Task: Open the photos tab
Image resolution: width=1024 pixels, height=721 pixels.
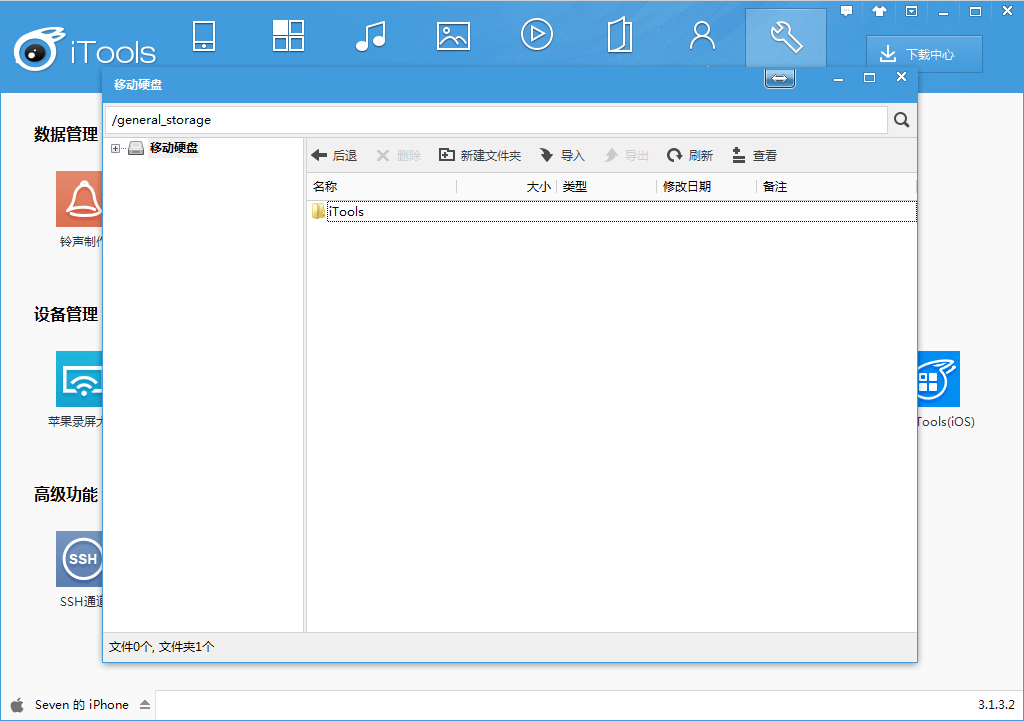Action: (453, 36)
